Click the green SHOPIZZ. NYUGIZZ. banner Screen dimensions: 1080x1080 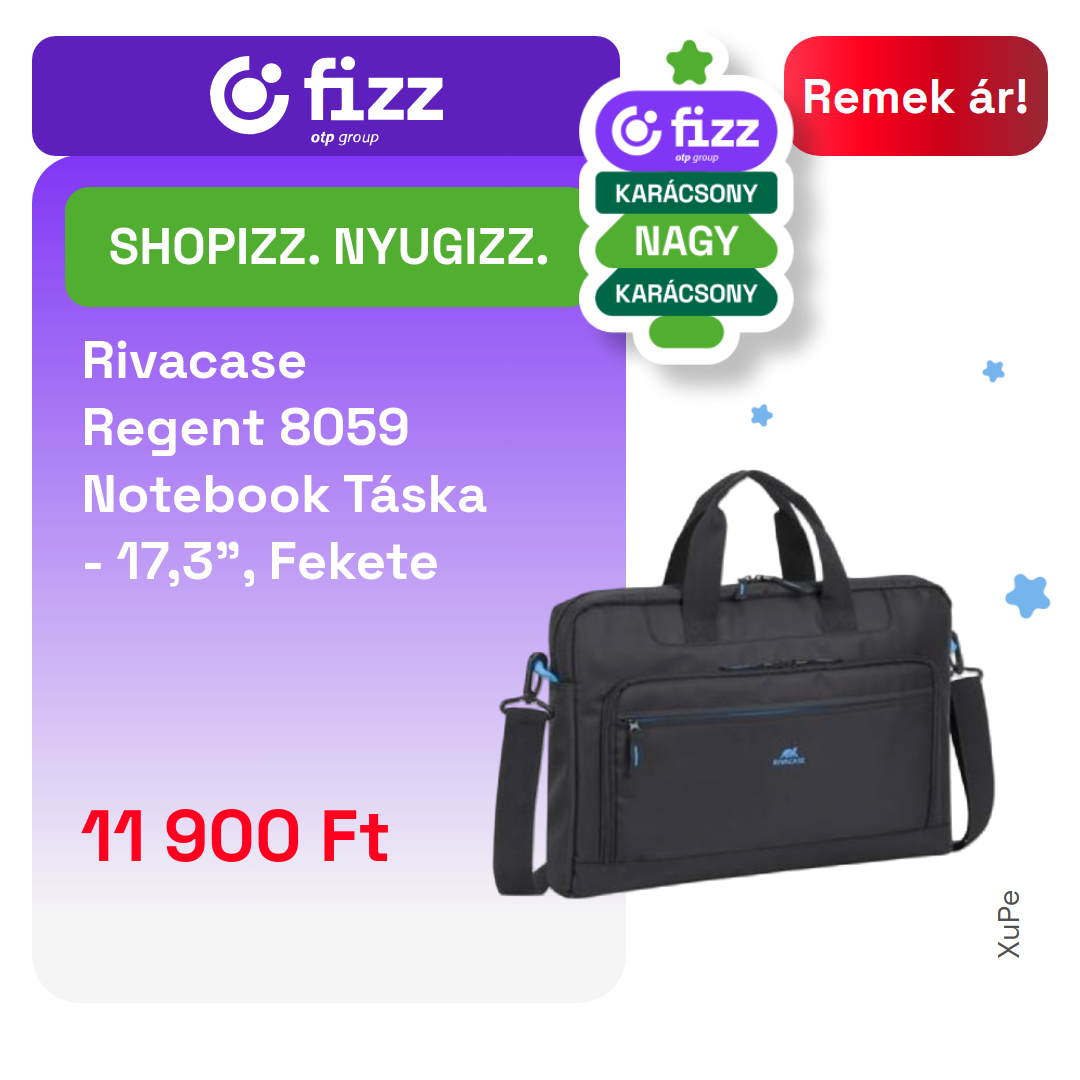[x=326, y=247]
